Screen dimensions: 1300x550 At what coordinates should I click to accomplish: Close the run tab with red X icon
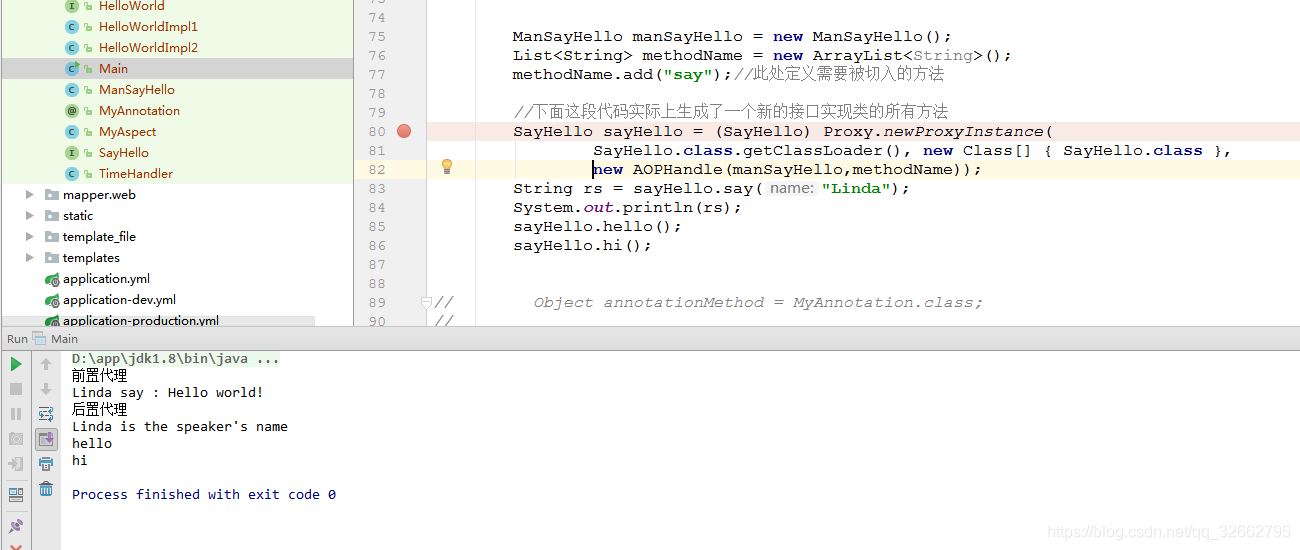(16, 546)
